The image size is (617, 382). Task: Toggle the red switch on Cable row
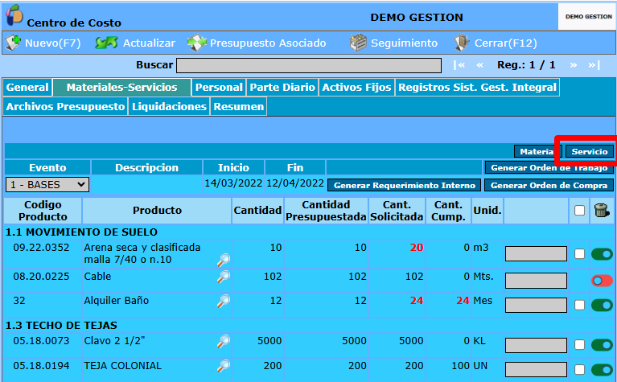[x=602, y=281]
